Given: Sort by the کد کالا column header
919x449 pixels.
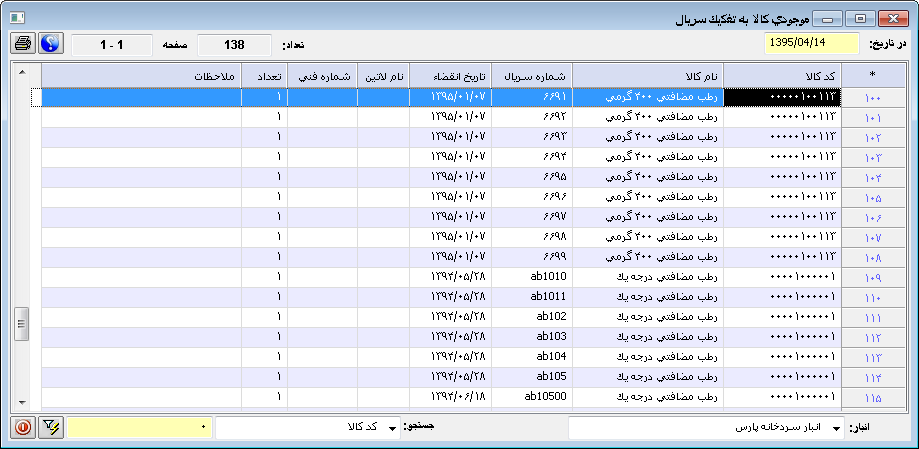Looking at the screenshot, I should click(782, 77).
